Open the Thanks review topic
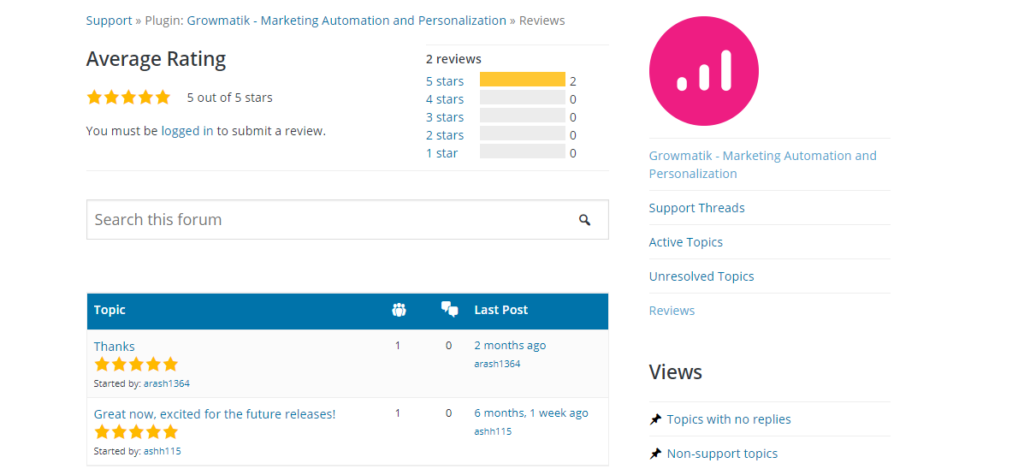Screen dimensions: 1024x469 click(114, 346)
